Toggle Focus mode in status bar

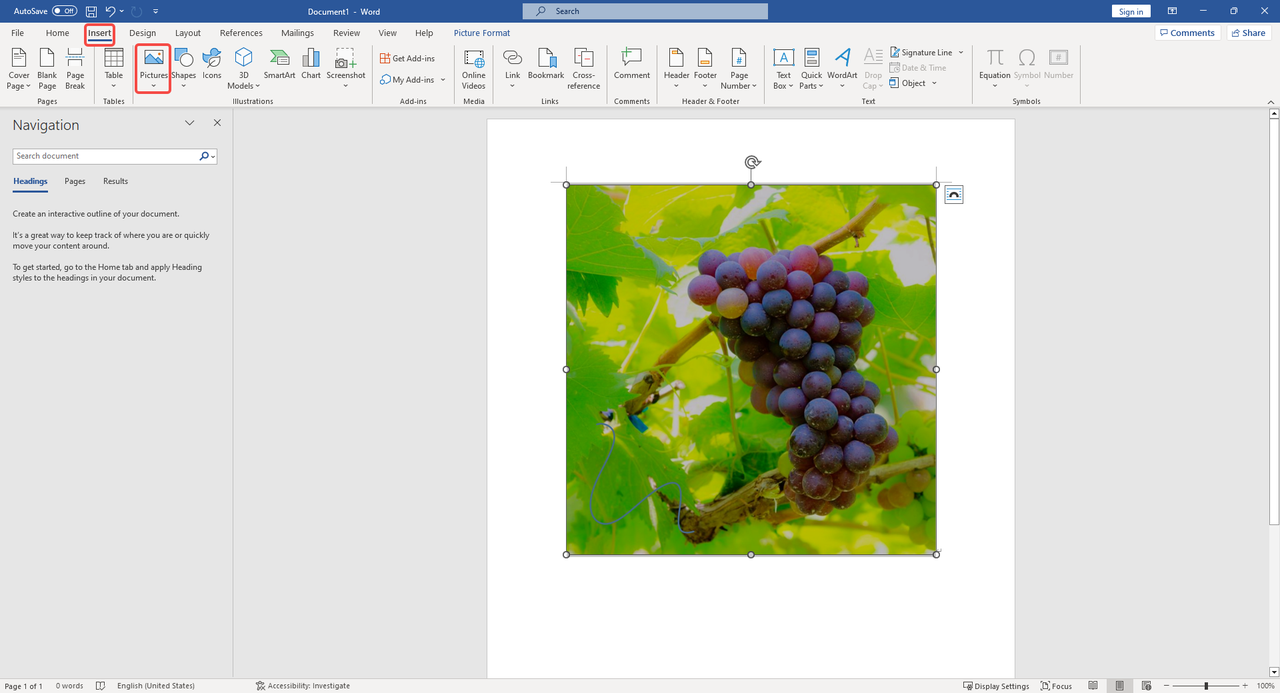[x=1056, y=686]
